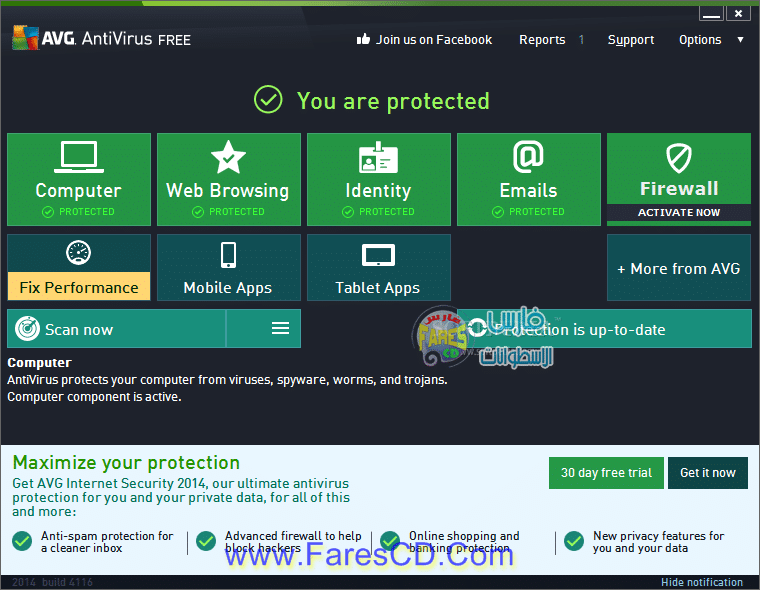Open the Fix Performance gauge icon
The image size is (760, 590).
tap(79, 253)
